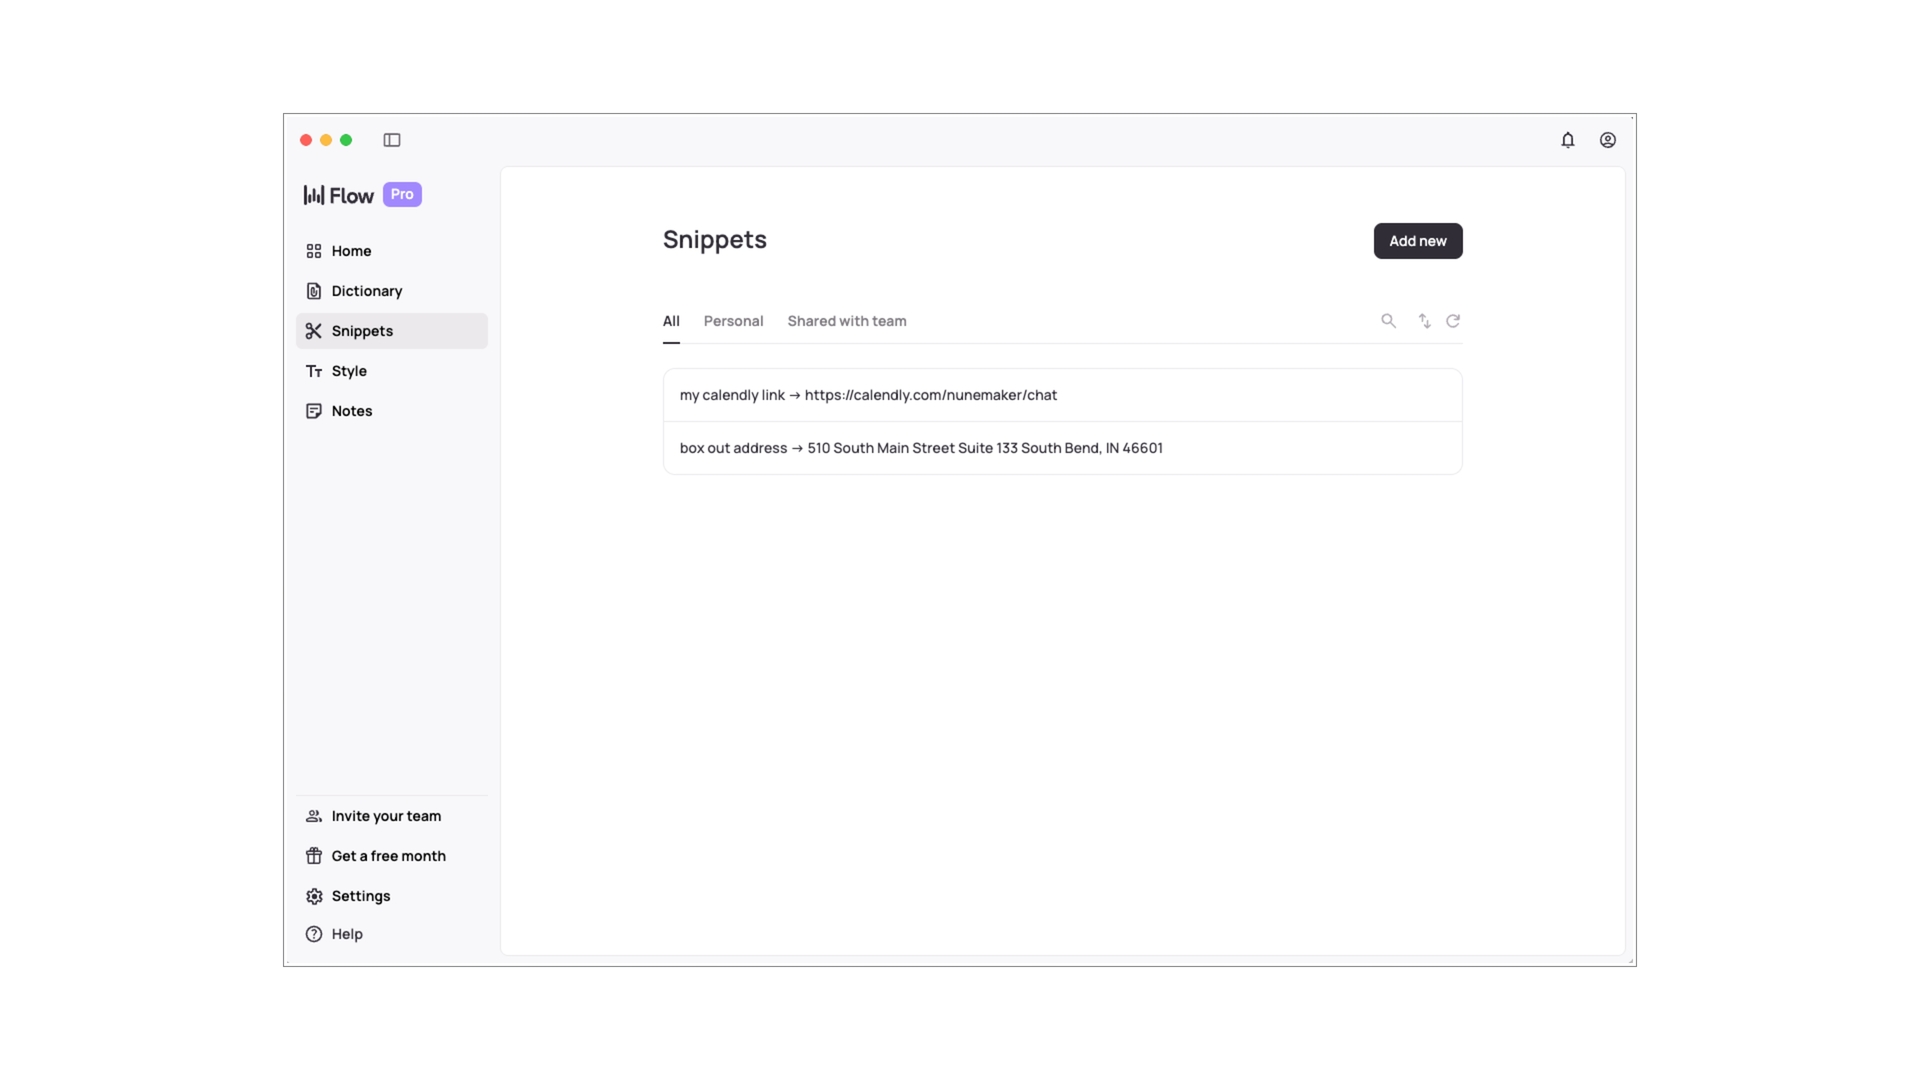The height and width of the screenshot is (1080, 1920).
Task: Switch to Shared with team tab
Action: [846, 321]
